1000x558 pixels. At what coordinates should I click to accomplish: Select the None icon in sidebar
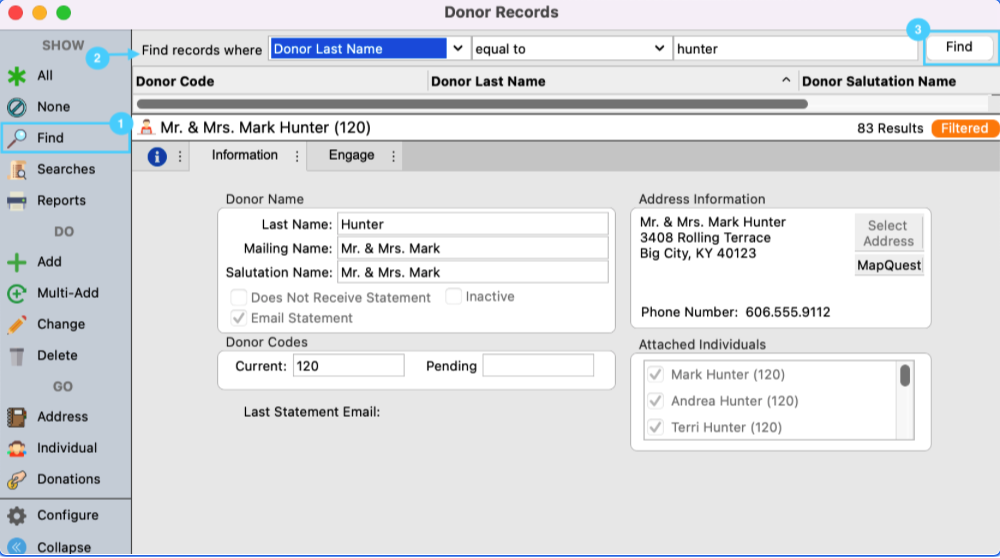pos(17,107)
